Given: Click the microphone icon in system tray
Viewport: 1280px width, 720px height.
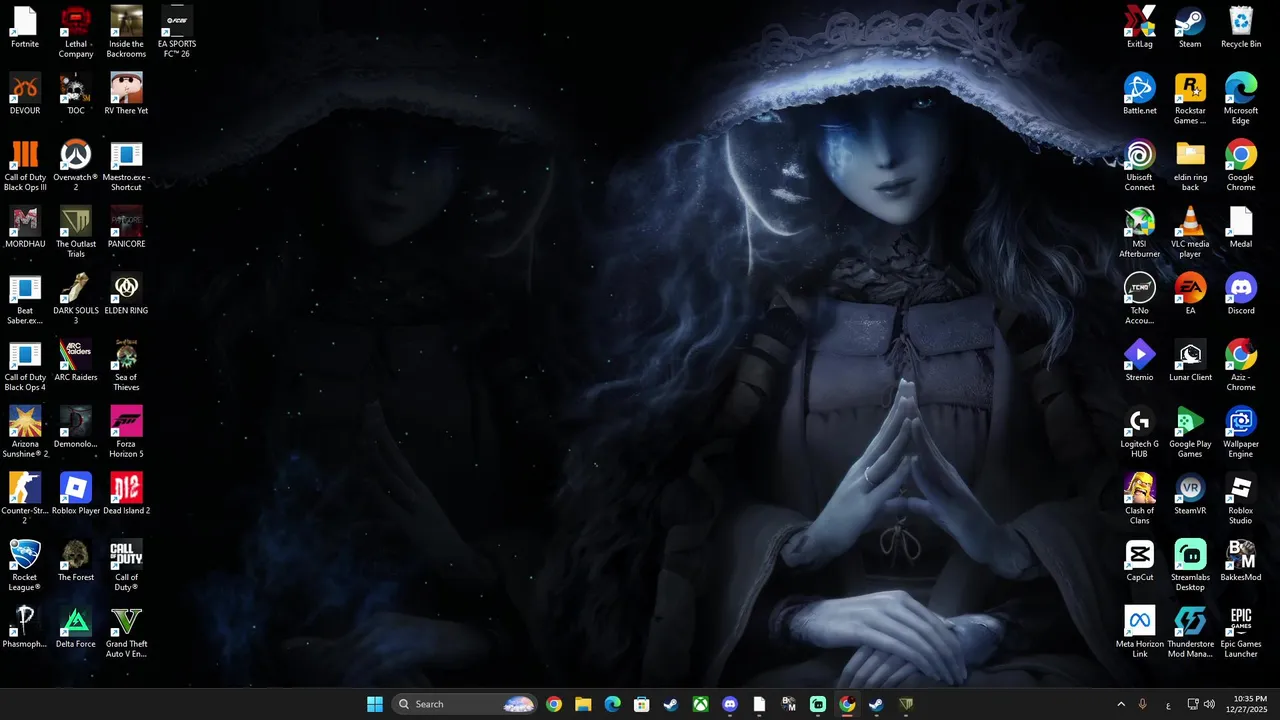Looking at the screenshot, I should pyautogui.click(x=1143, y=704).
